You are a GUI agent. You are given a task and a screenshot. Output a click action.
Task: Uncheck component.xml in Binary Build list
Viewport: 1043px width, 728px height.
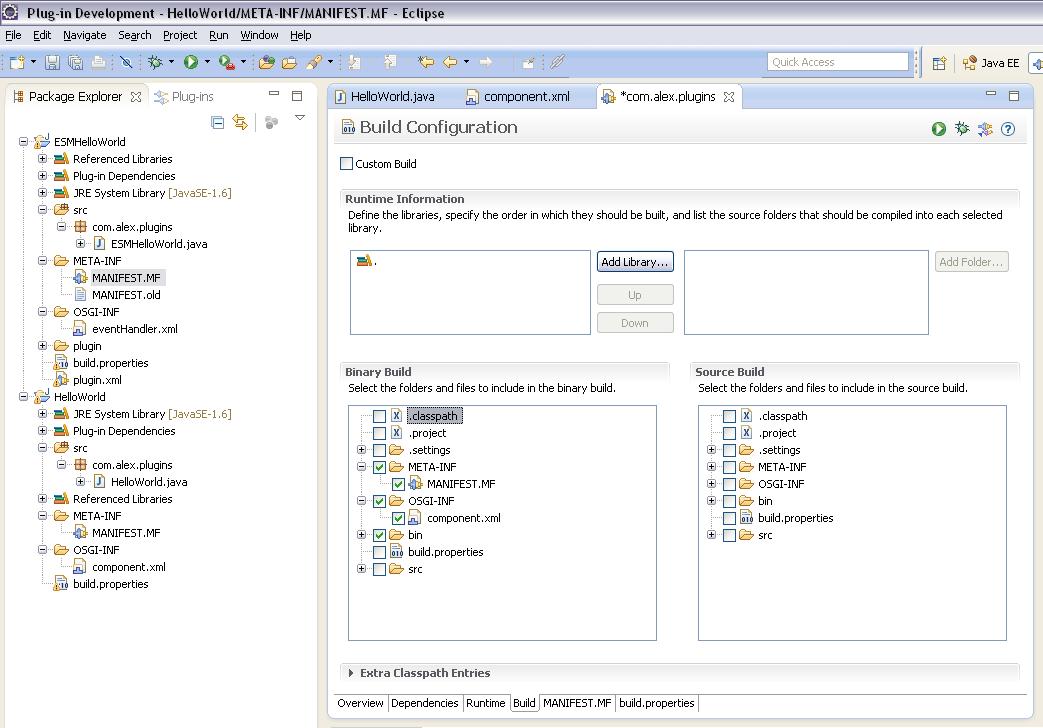point(398,518)
